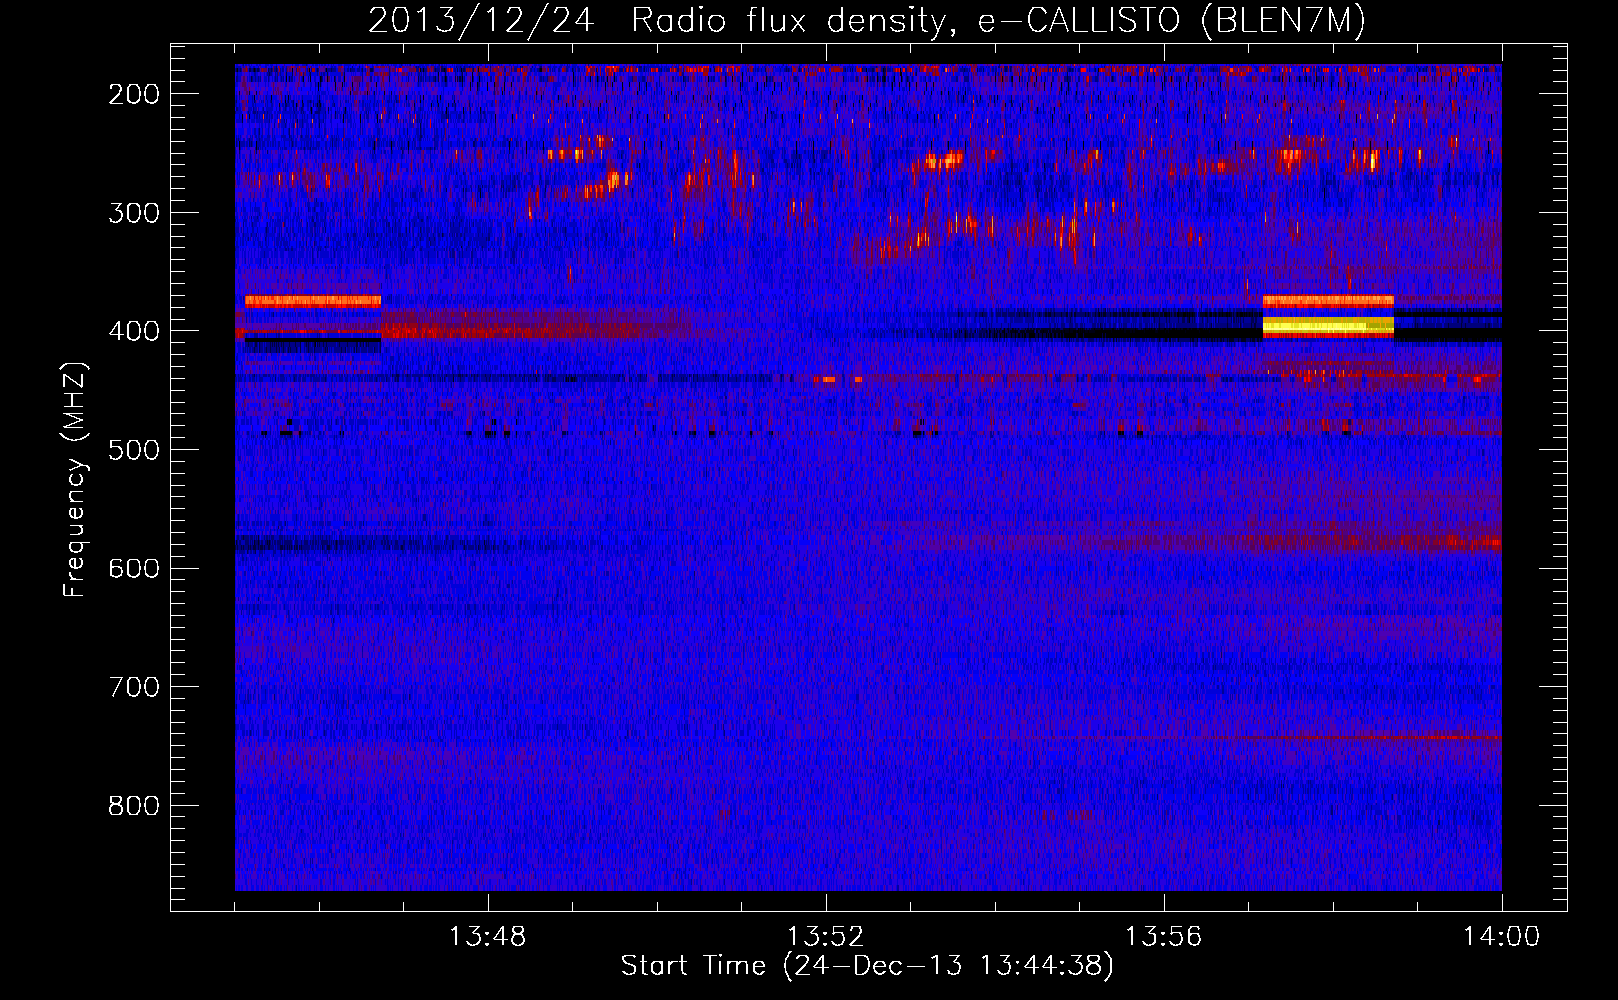The width and height of the screenshot is (1618, 1000).
Task: Click the orange band near 375 MHz at left
Action: coord(313,300)
